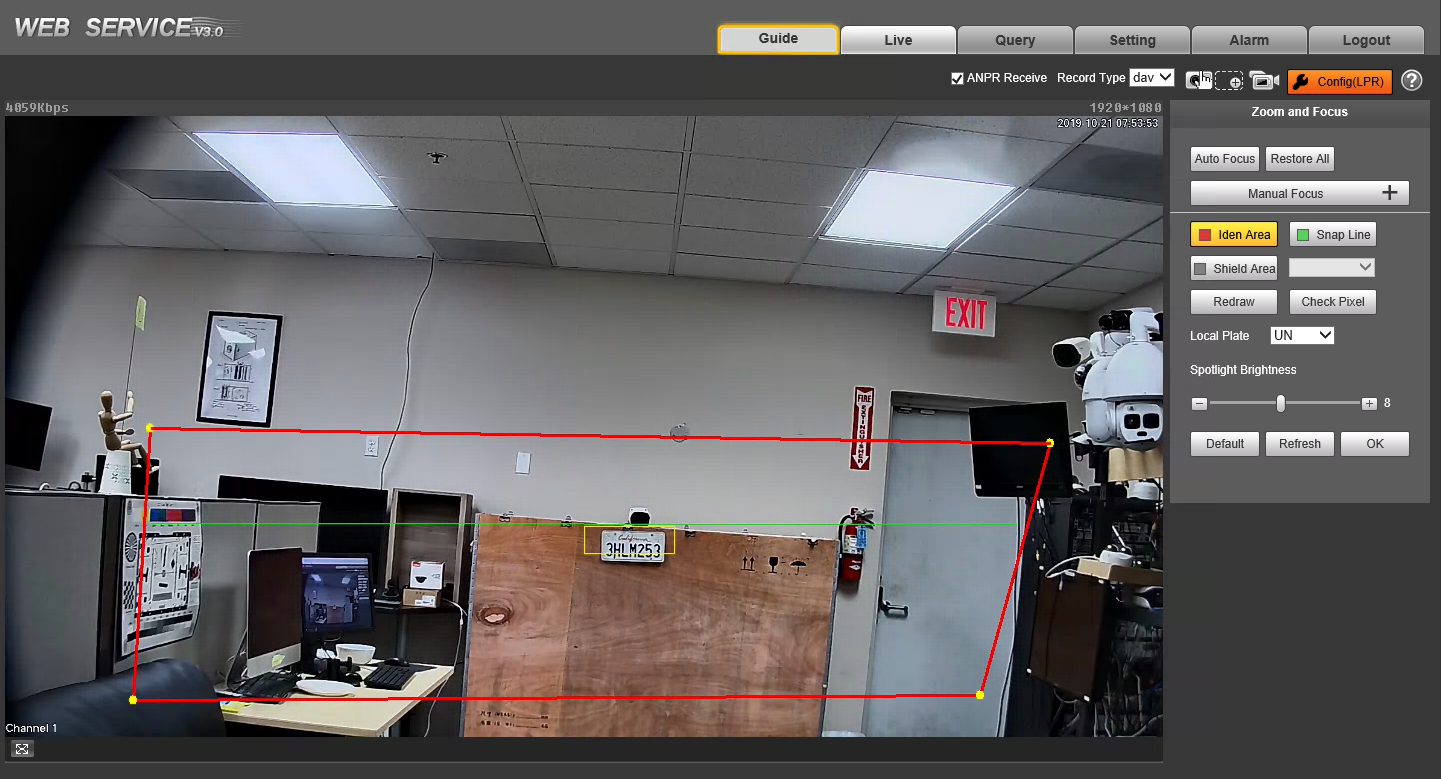1441x779 pixels.
Task: Click the Local Plate label
Action: 1220,336
